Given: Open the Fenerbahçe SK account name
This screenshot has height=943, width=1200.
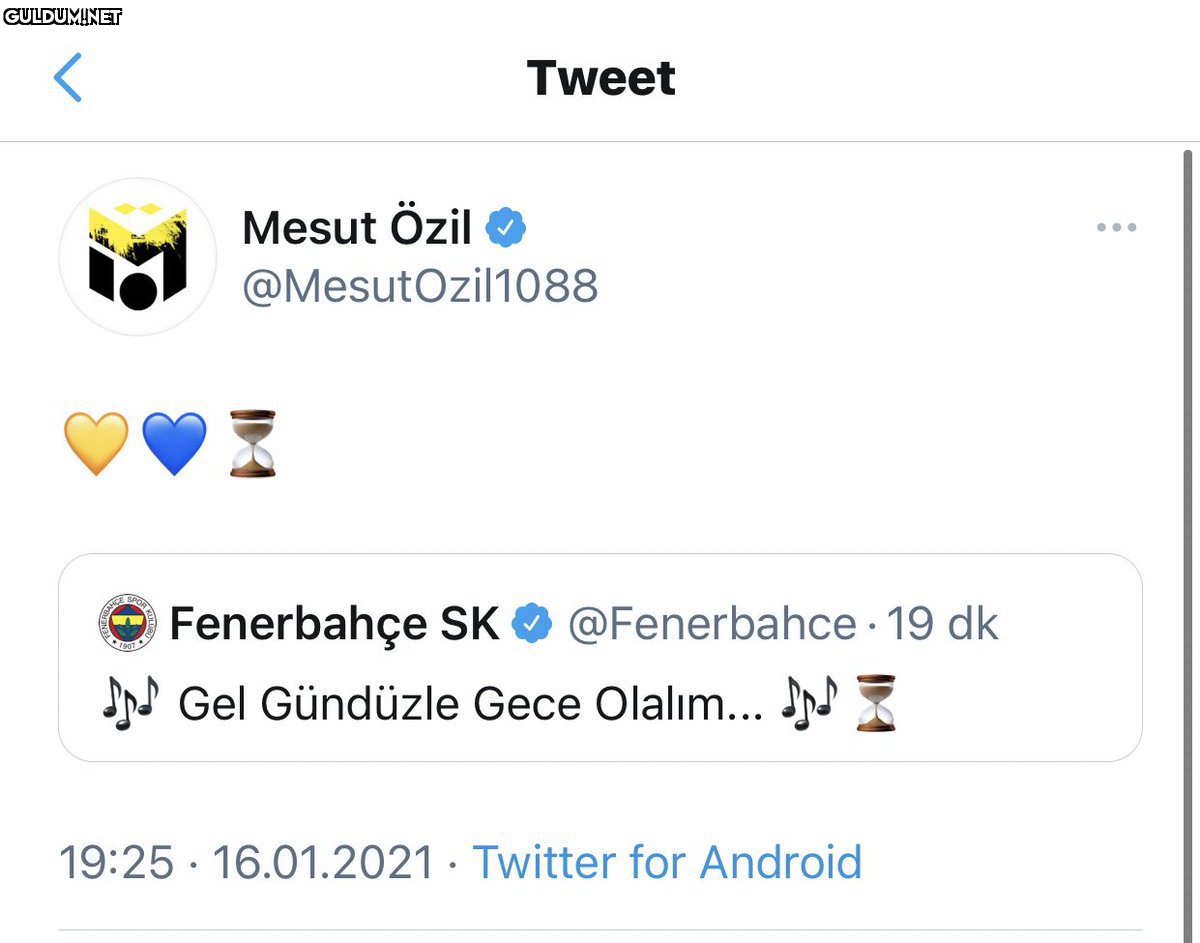Looking at the screenshot, I should 334,624.
